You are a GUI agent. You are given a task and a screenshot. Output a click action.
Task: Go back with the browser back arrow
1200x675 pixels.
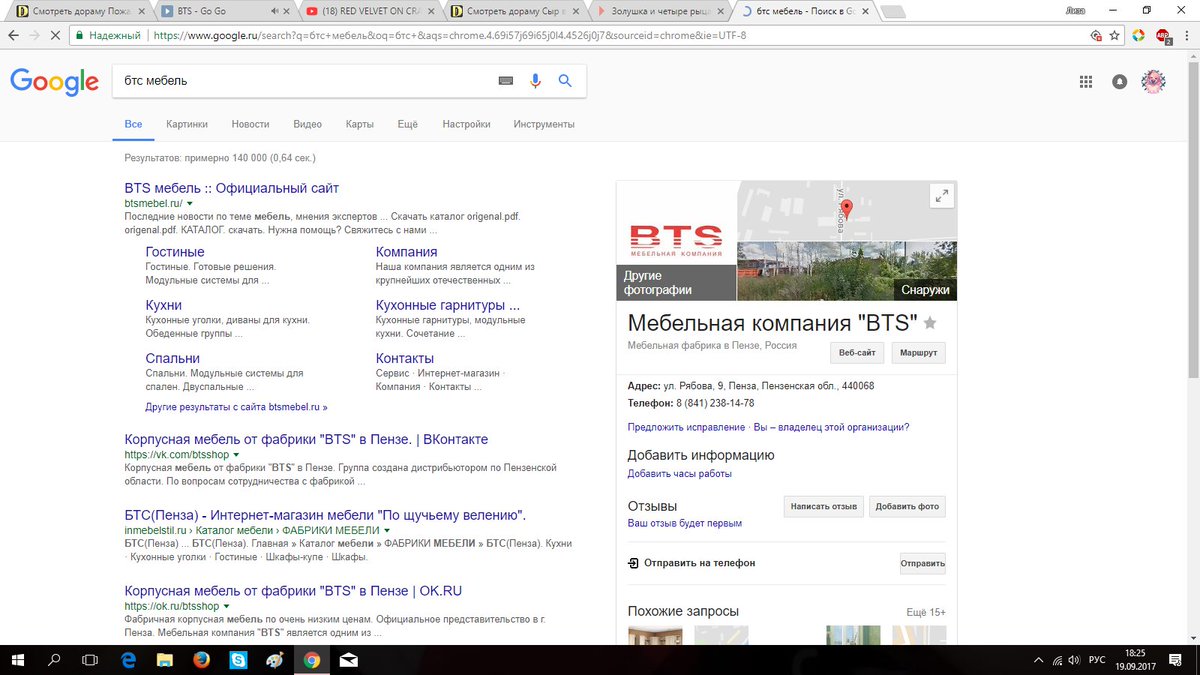click(12, 35)
